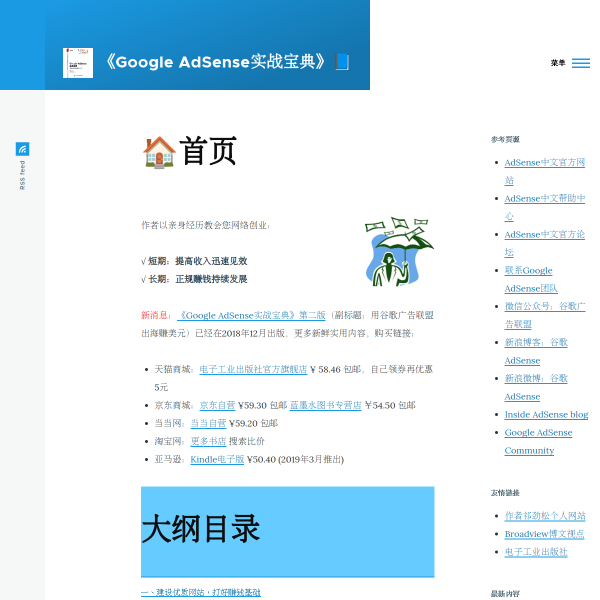Open 一、建设优质网站 outline link
The width and height of the screenshot is (600, 600).
tap(201, 592)
